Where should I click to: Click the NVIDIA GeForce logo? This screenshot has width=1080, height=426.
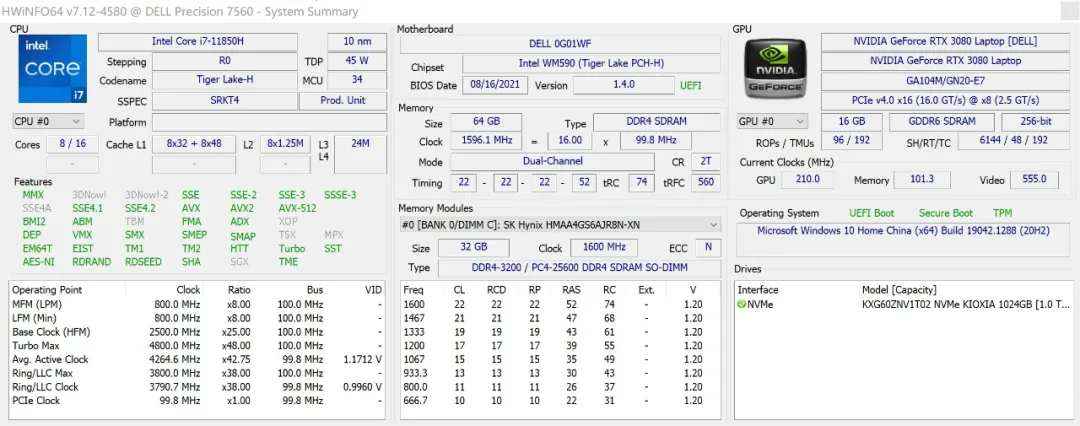tap(775, 69)
